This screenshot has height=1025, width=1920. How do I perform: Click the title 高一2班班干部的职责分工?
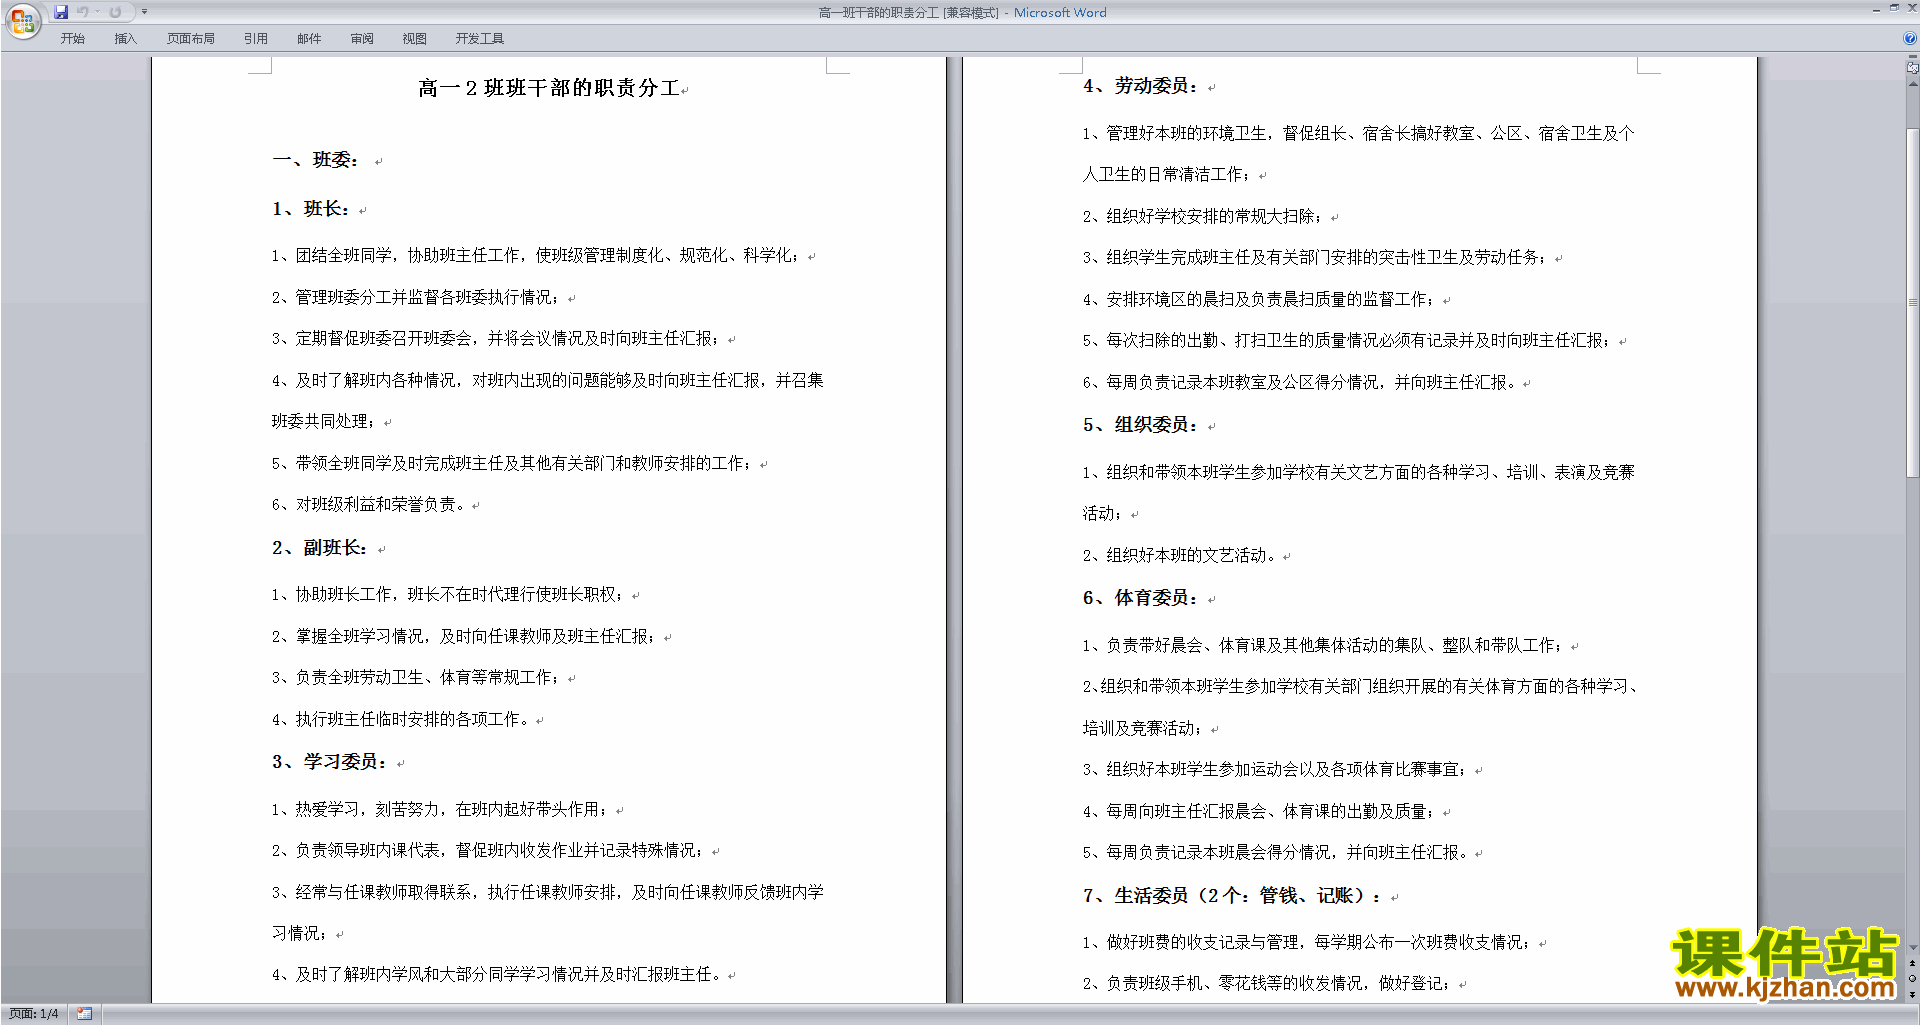(549, 88)
